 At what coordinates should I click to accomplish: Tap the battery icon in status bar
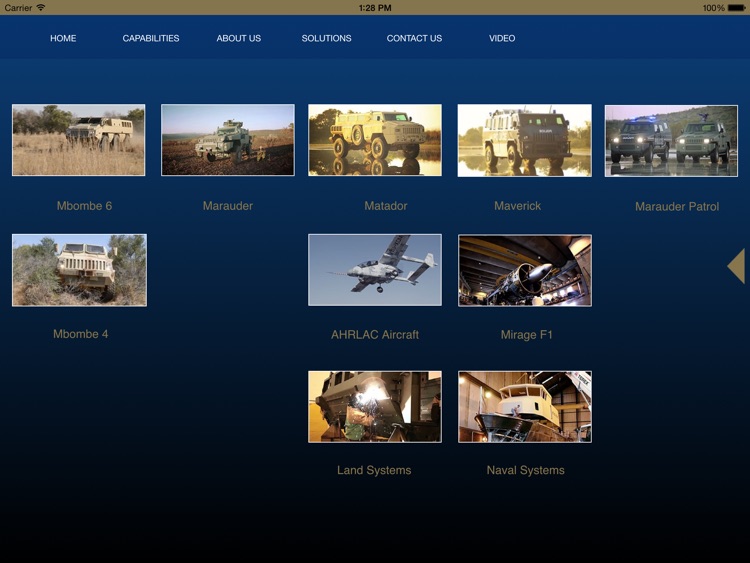point(737,8)
